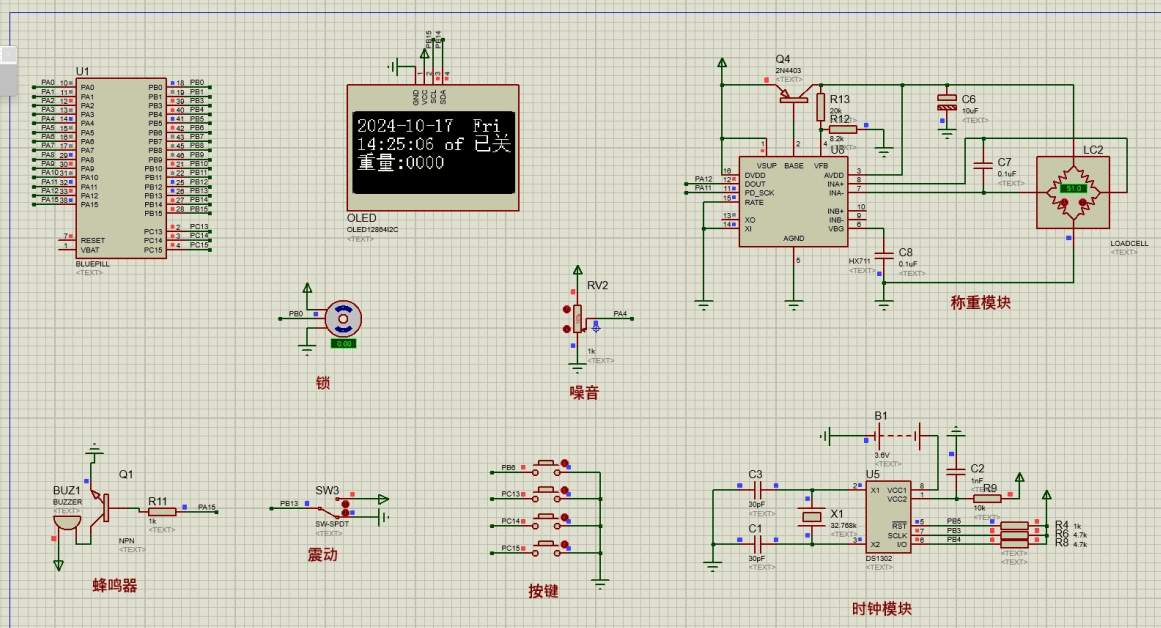Click the 时钟模块 section label

tap(882, 609)
